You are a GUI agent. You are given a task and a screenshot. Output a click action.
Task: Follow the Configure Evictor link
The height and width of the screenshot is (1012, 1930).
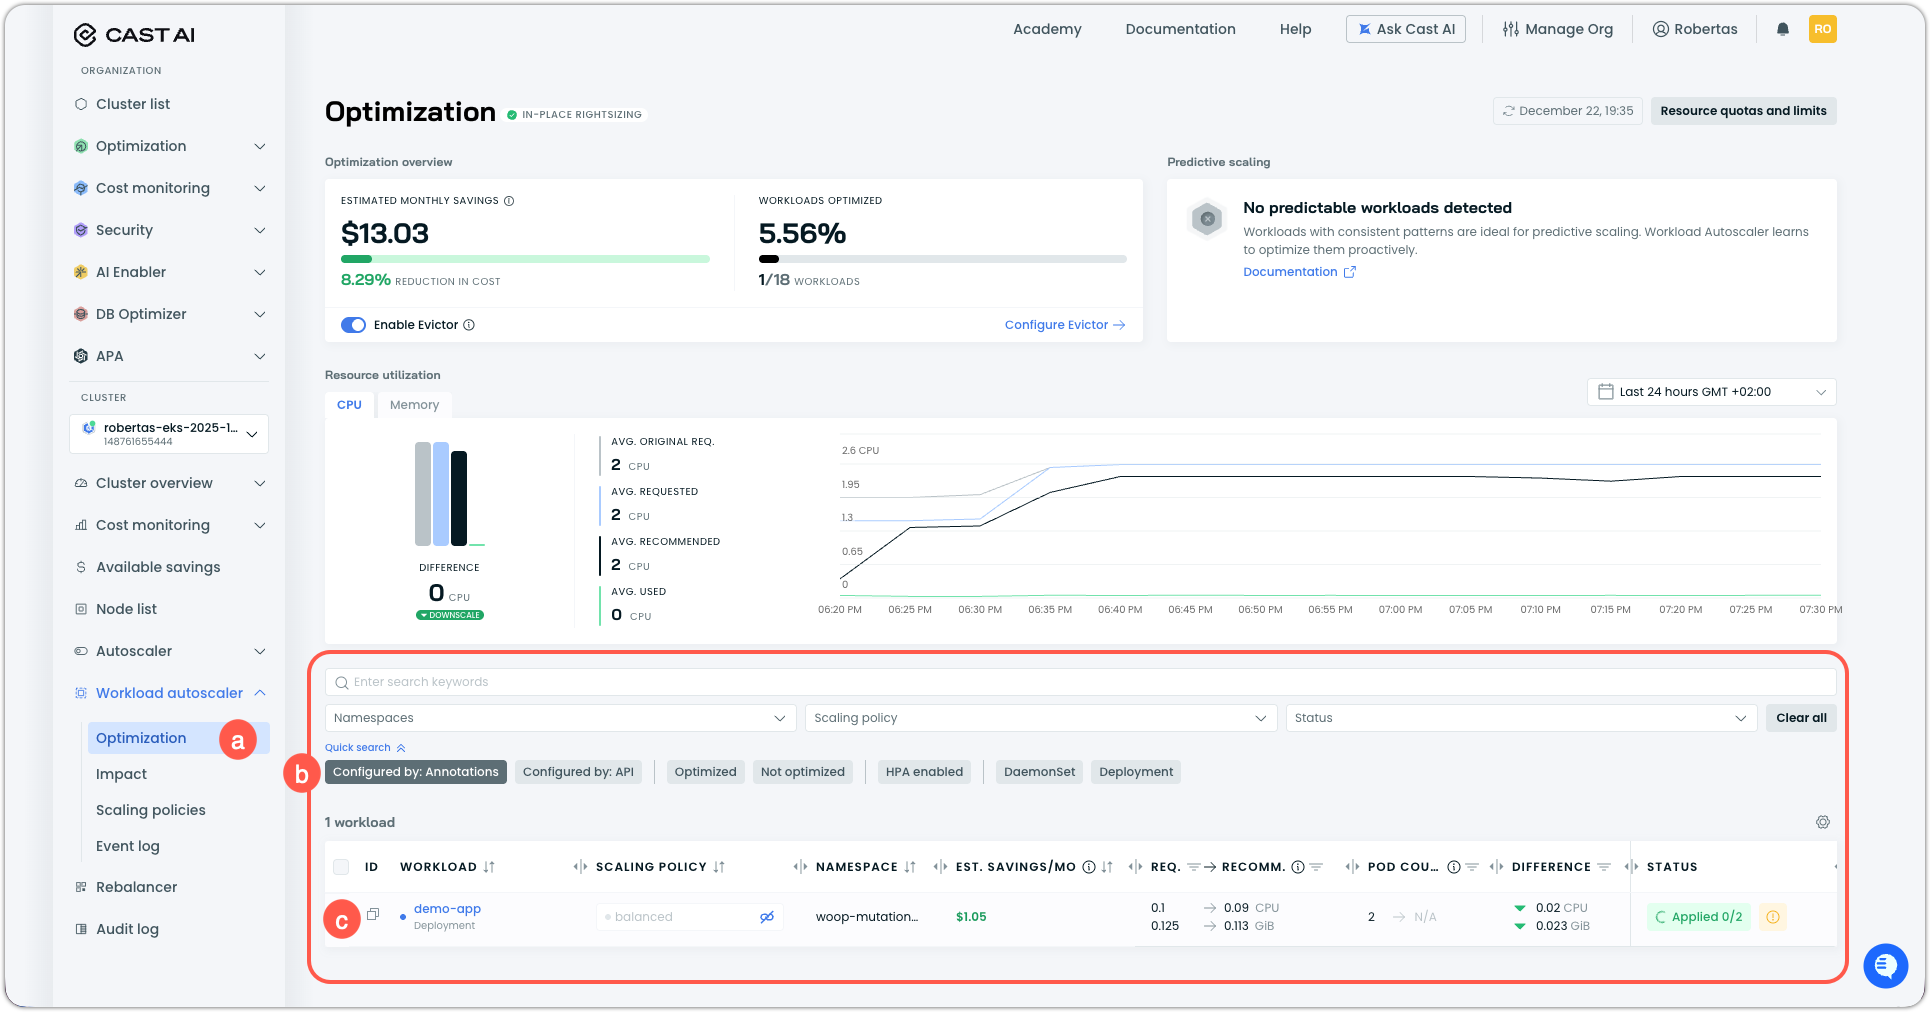click(x=1064, y=325)
